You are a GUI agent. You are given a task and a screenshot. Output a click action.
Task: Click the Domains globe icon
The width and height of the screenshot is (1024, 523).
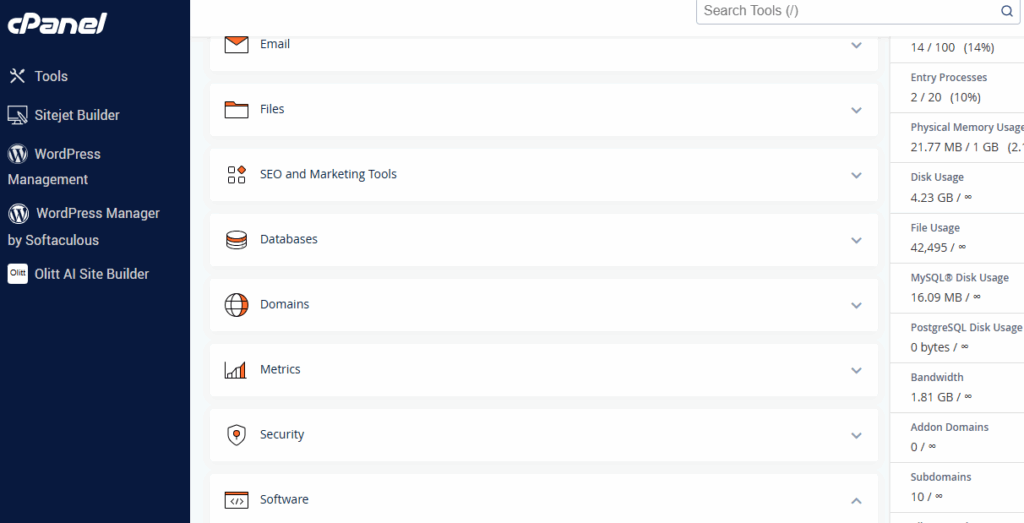point(236,305)
